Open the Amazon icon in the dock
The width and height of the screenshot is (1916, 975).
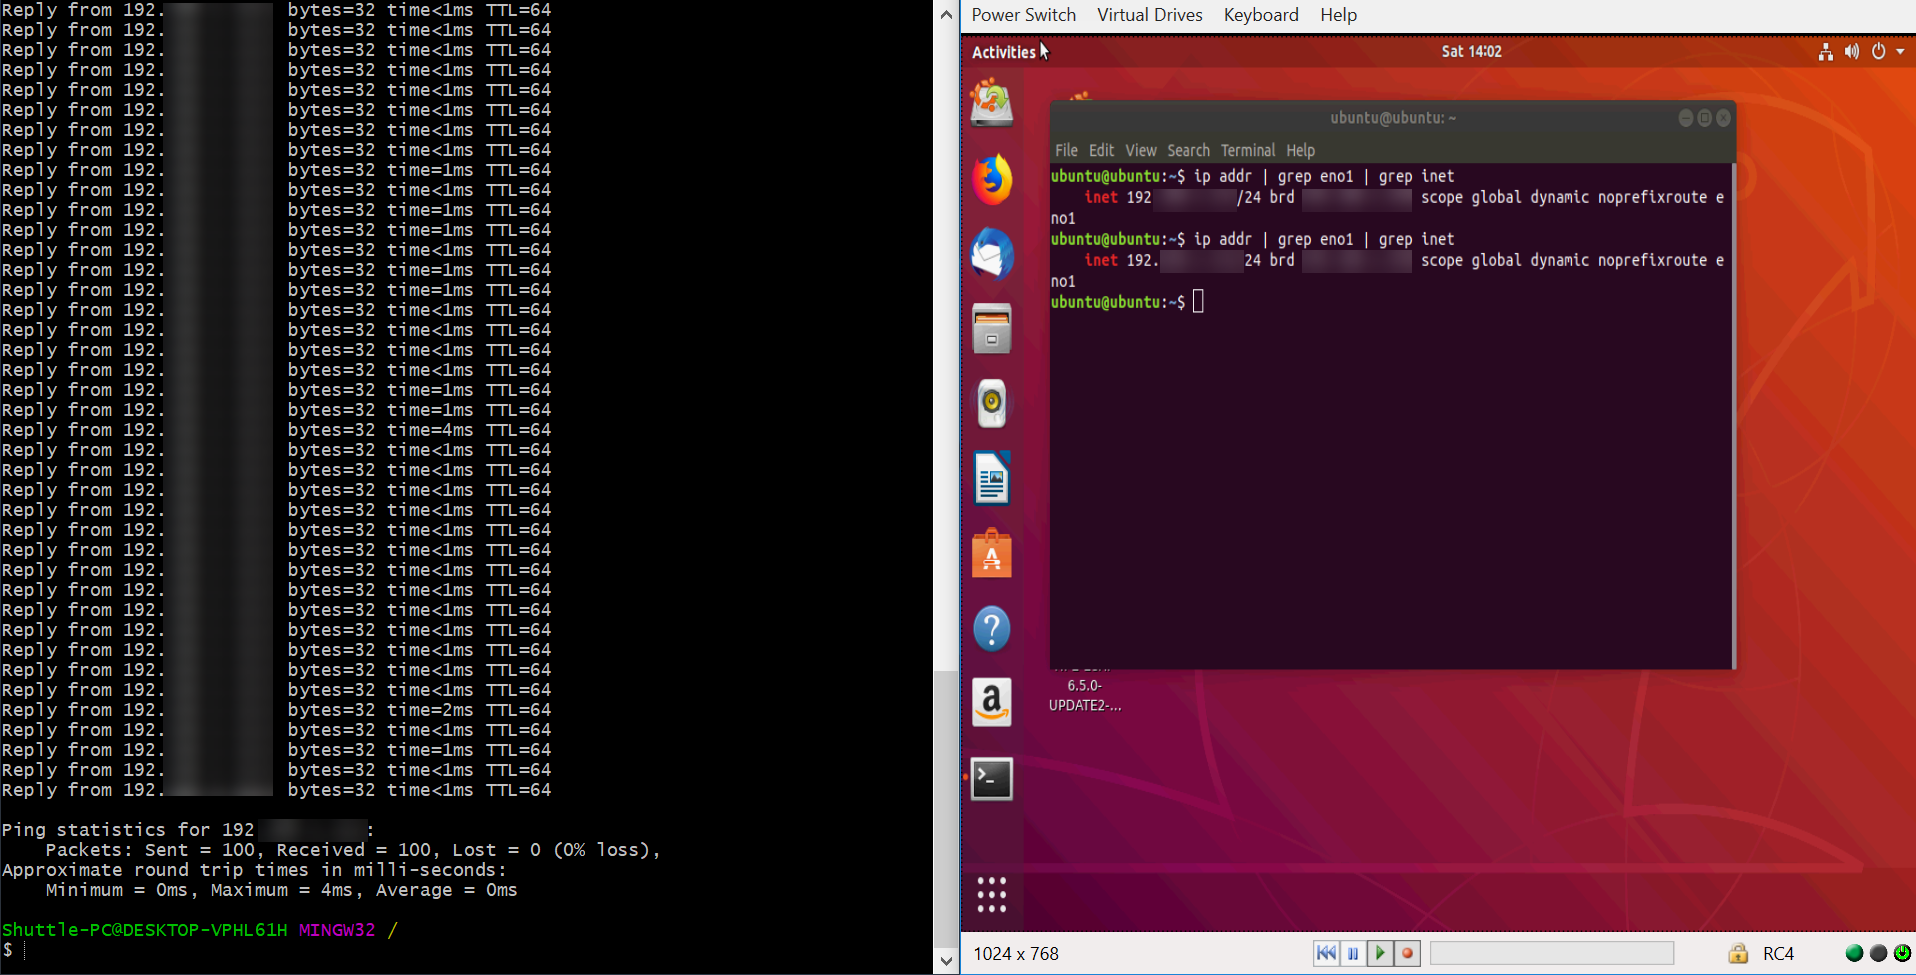pyautogui.click(x=991, y=703)
